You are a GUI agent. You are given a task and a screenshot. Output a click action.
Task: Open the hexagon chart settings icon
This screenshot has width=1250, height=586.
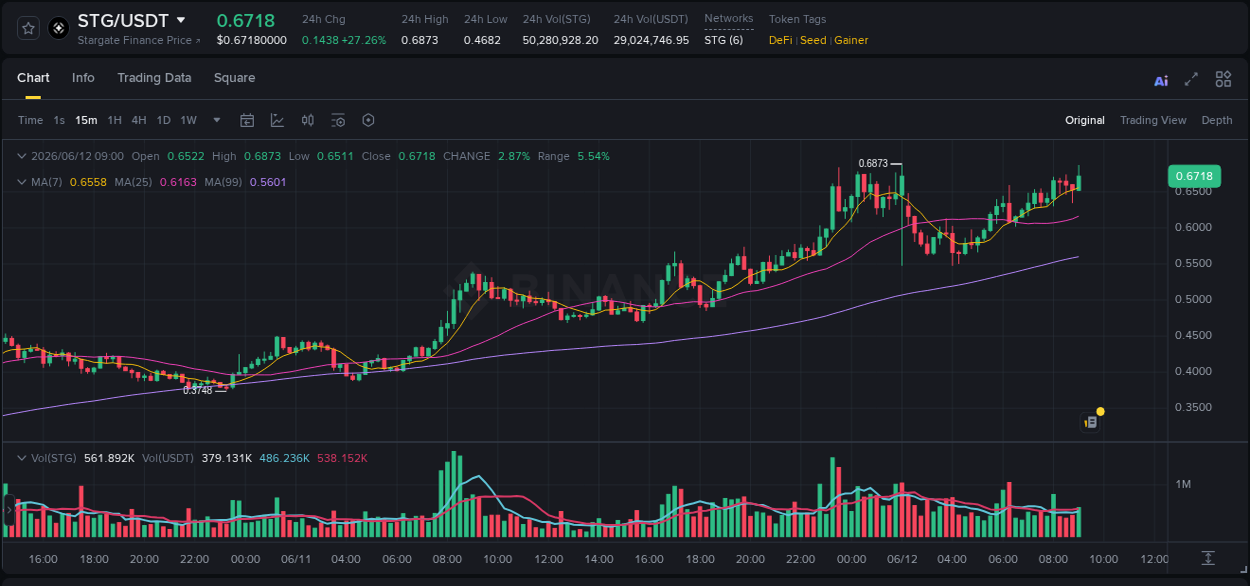tap(368, 120)
